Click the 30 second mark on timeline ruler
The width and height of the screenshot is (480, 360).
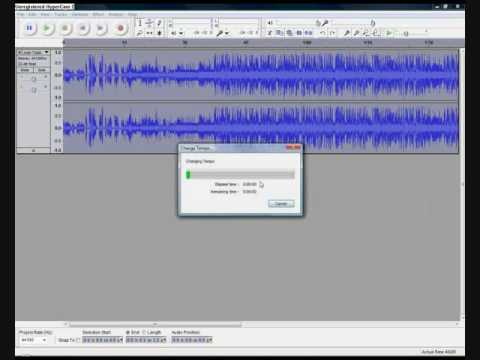[185, 43]
